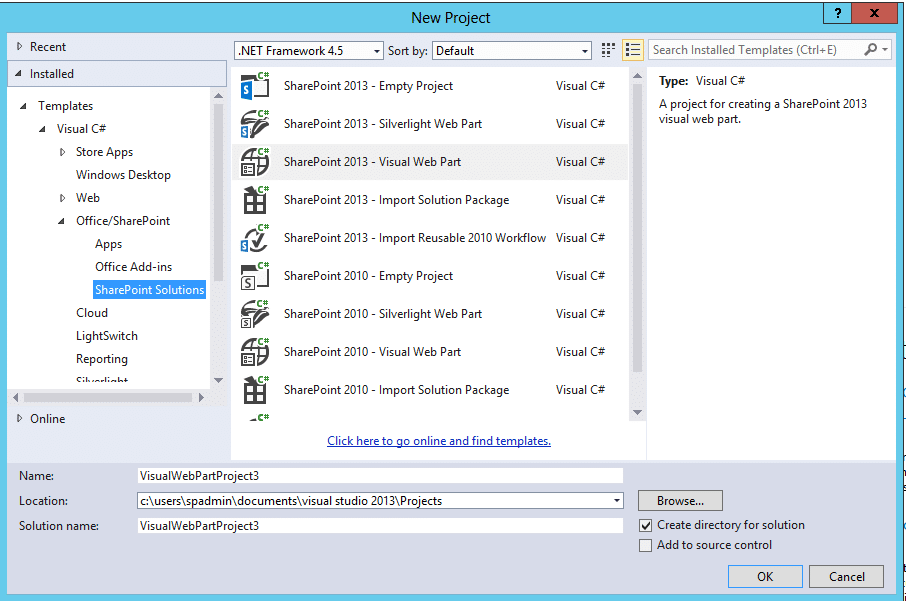Switch templates to small icons view
This screenshot has height=601, width=906.
point(608,50)
